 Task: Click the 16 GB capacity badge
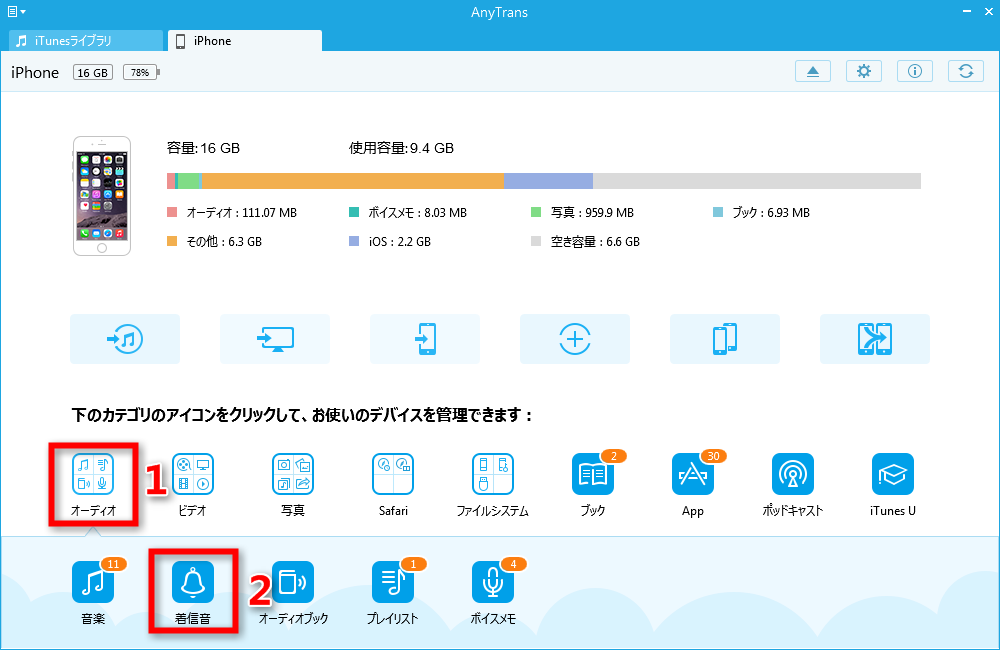[92, 72]
